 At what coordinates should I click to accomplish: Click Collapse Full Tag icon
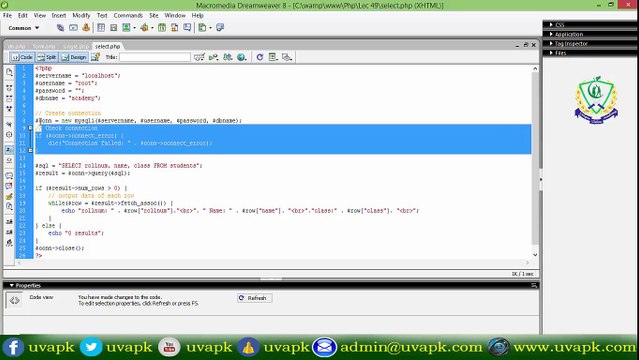[x=9, y=88]
